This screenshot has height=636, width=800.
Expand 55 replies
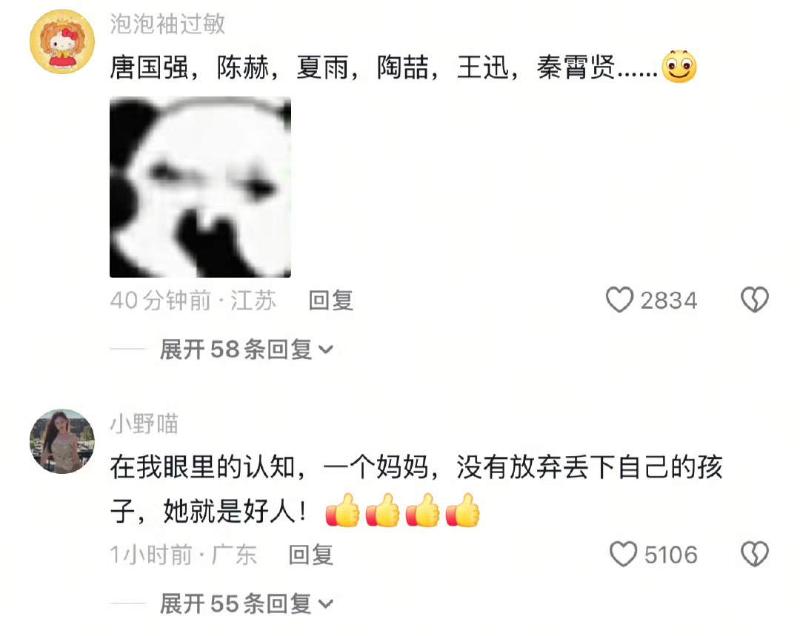pyautogui.click(x=246, y=604)
